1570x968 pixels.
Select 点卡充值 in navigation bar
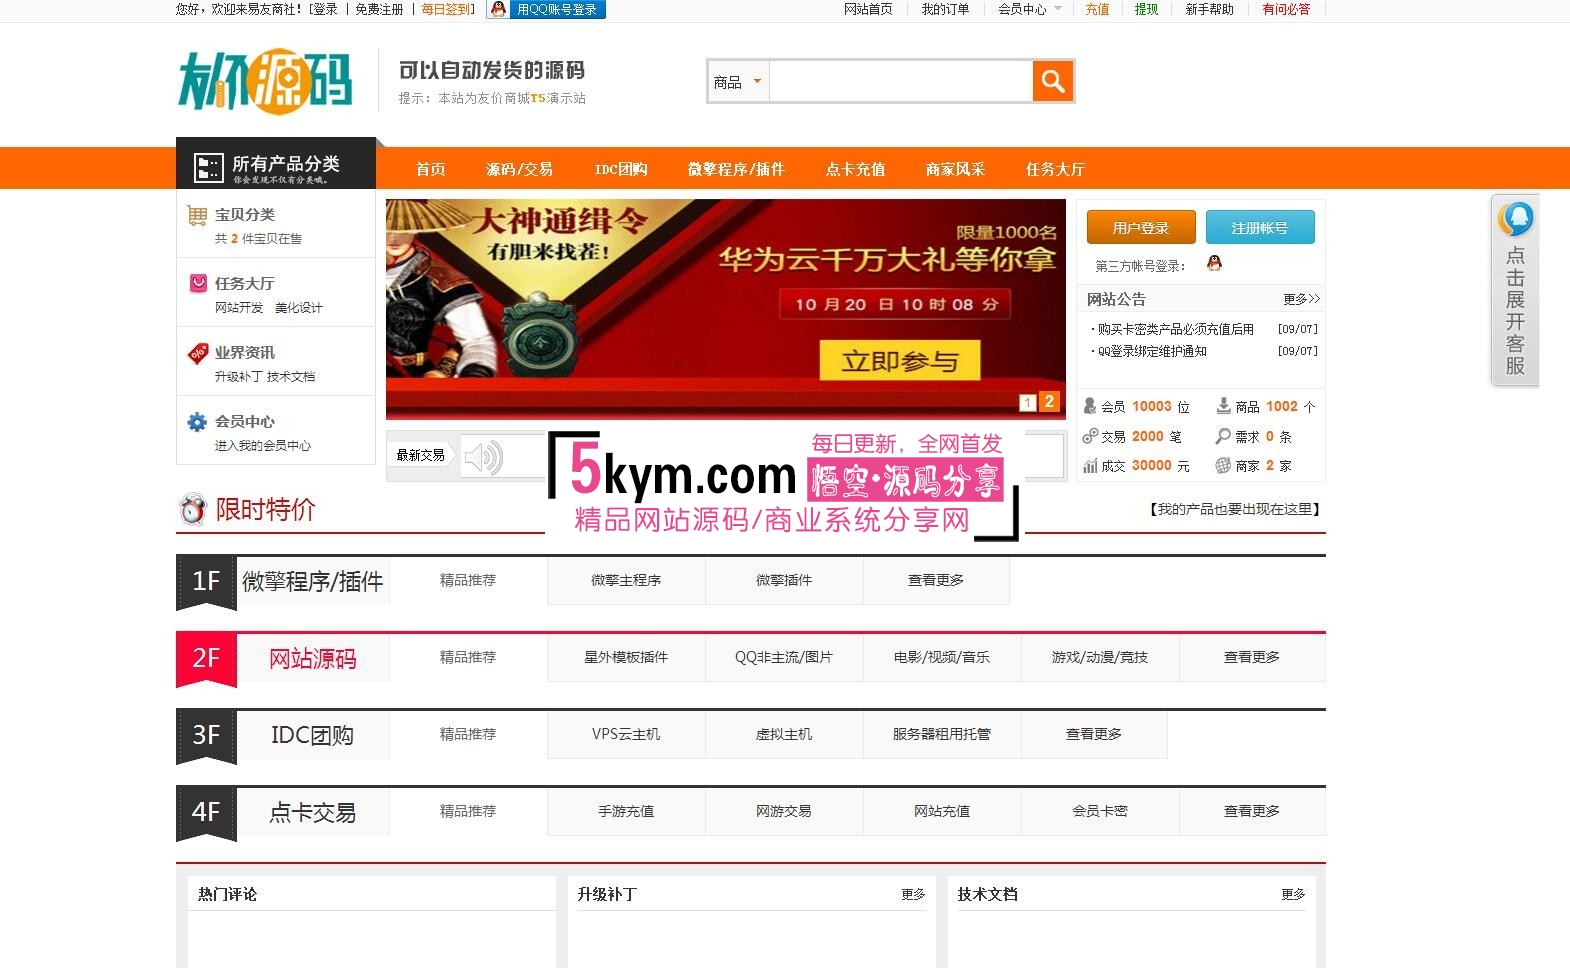tap(856, 169)
